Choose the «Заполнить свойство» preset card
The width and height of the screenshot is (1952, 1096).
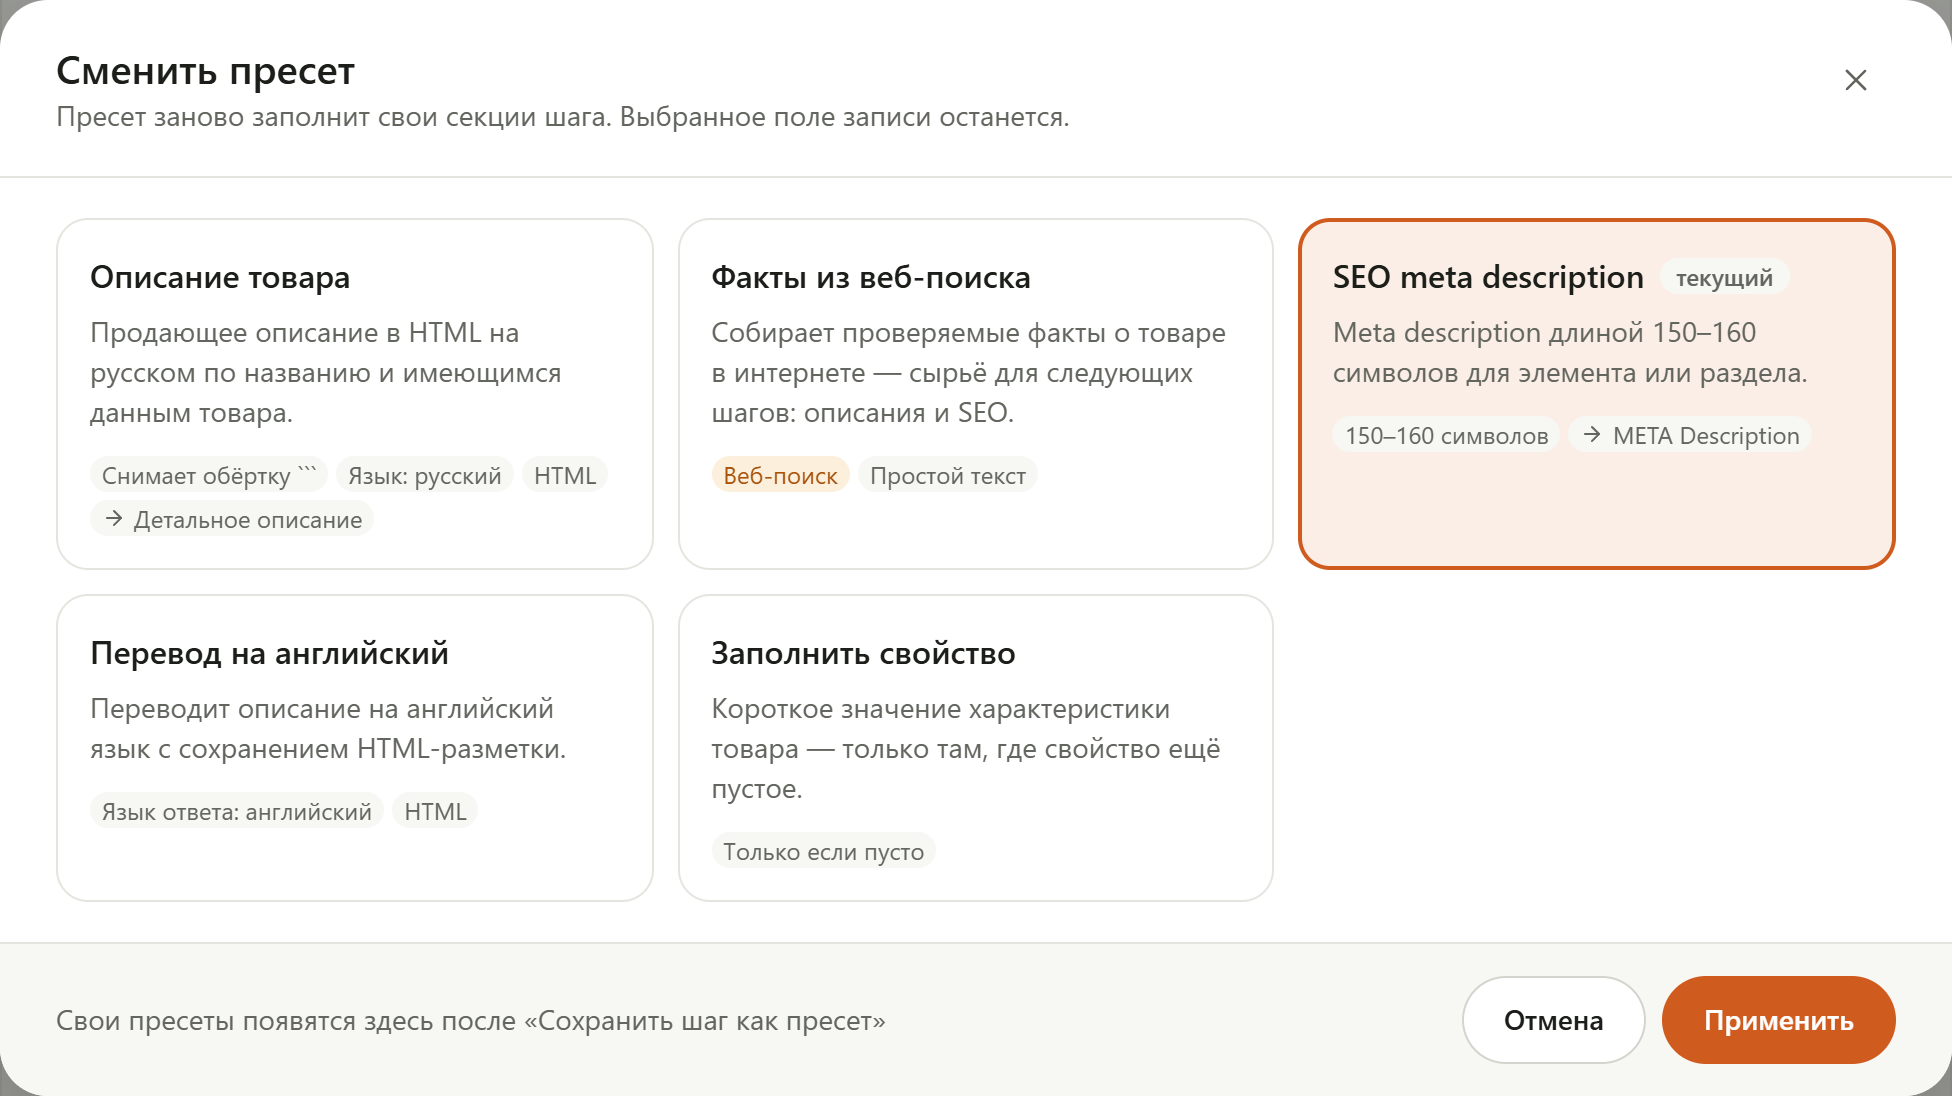[976, 748]
